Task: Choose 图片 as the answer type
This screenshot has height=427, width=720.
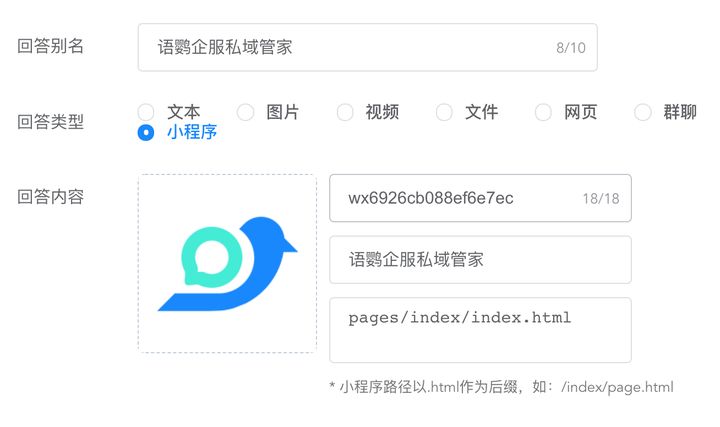Action: (245, 112)
